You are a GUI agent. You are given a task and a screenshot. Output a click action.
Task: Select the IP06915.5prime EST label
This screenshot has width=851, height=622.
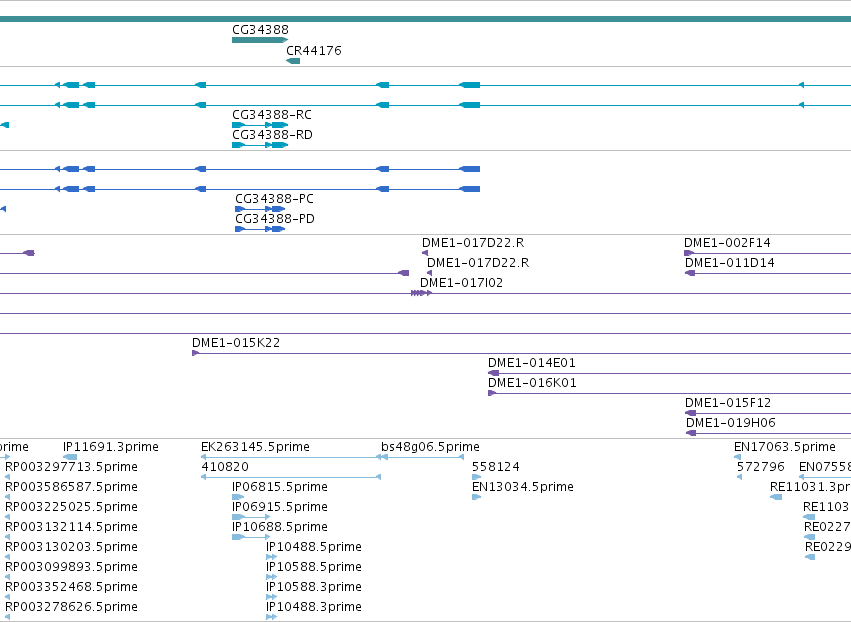pyautogui.click(x=280, y=507)
